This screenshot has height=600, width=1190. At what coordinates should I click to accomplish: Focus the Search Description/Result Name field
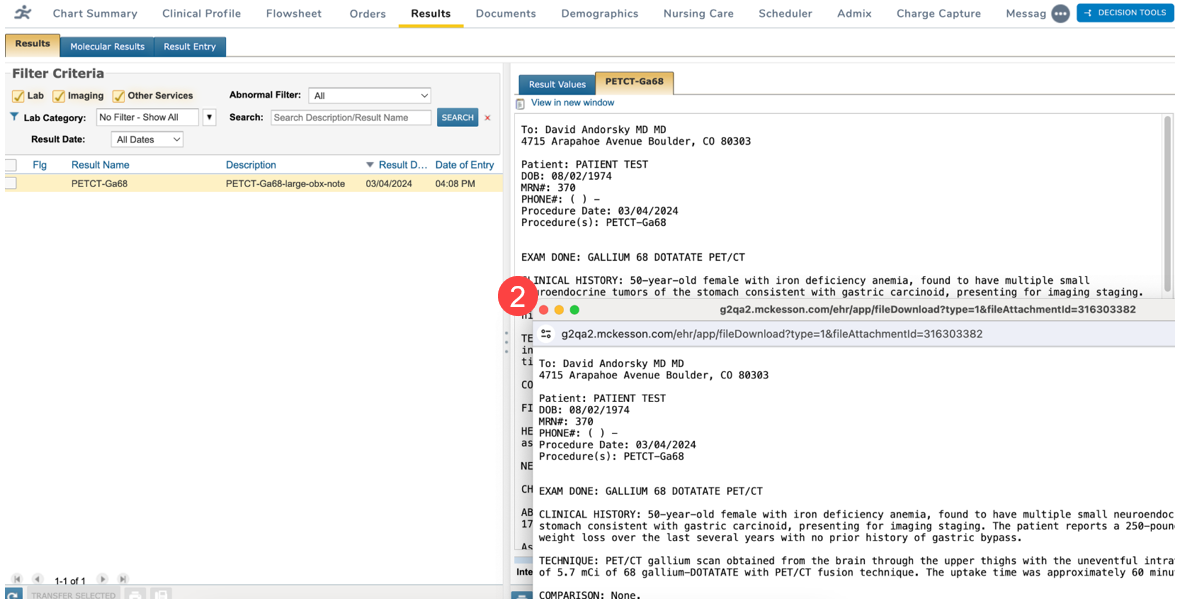coord(351,118)
